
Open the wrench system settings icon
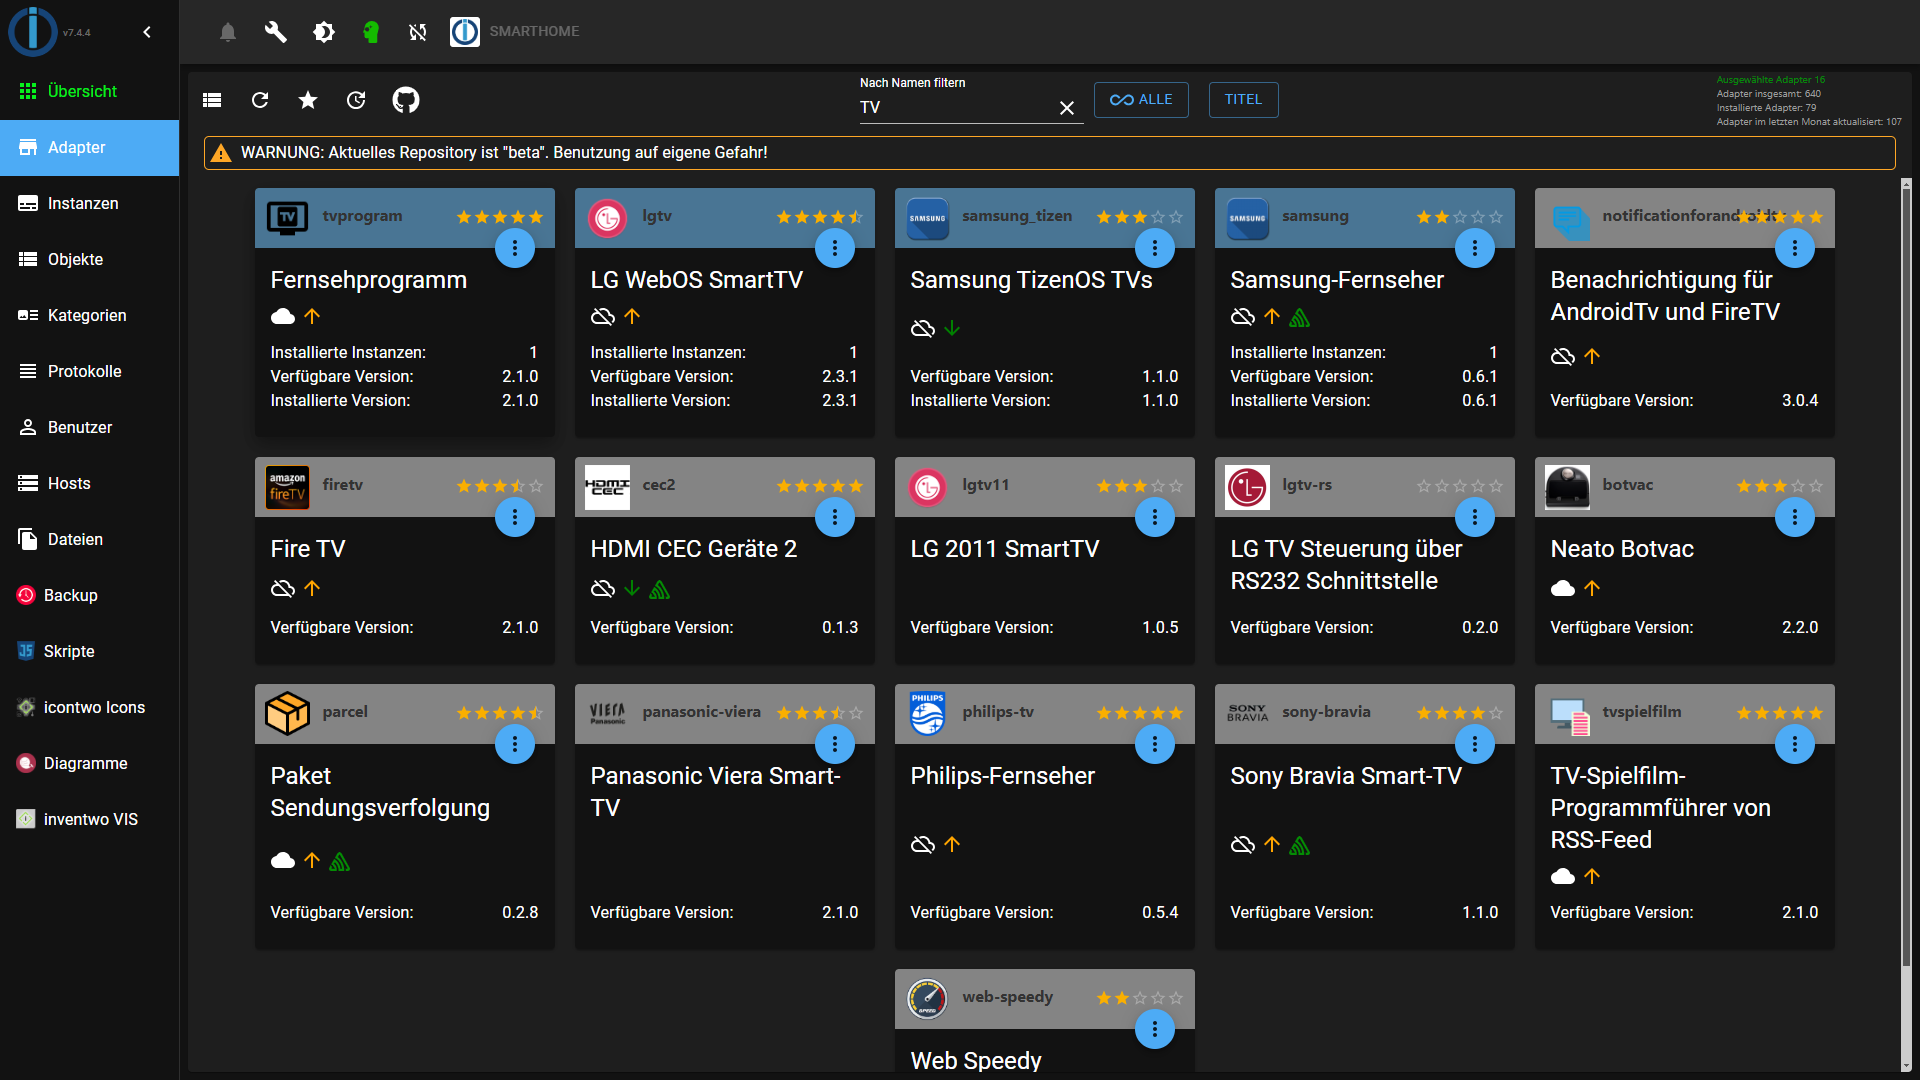pyautogui.click(x=275, y=32)
